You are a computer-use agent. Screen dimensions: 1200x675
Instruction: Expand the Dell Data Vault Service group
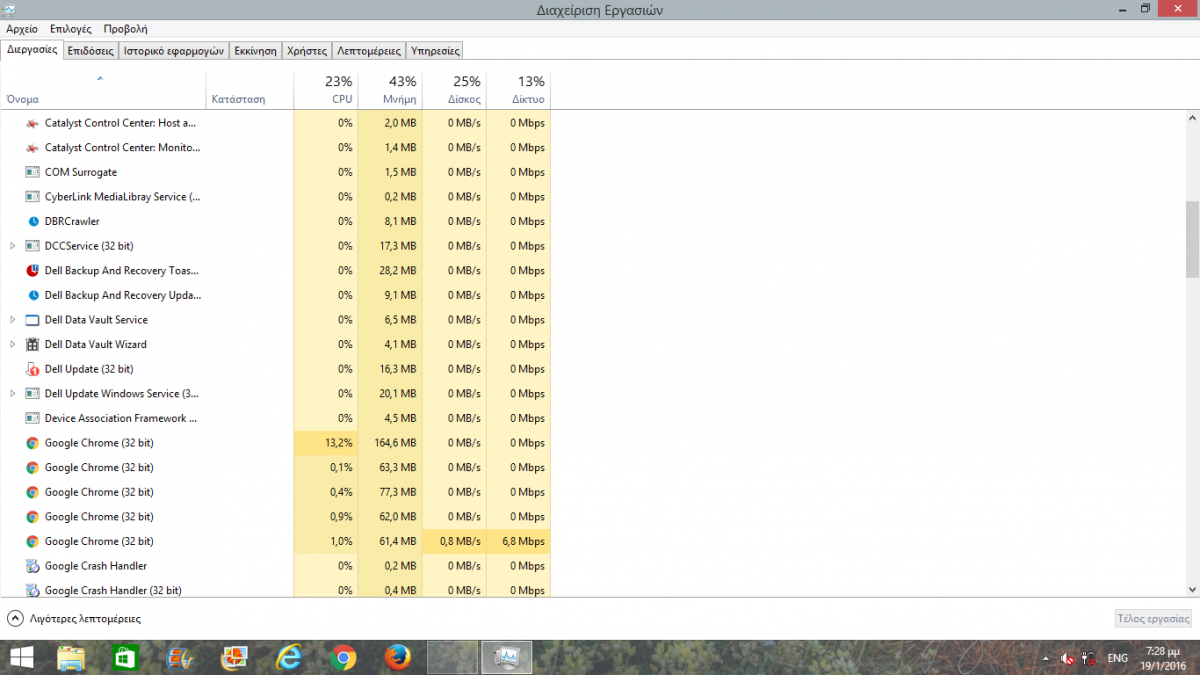pyautogui.click(x=13, y=320)
